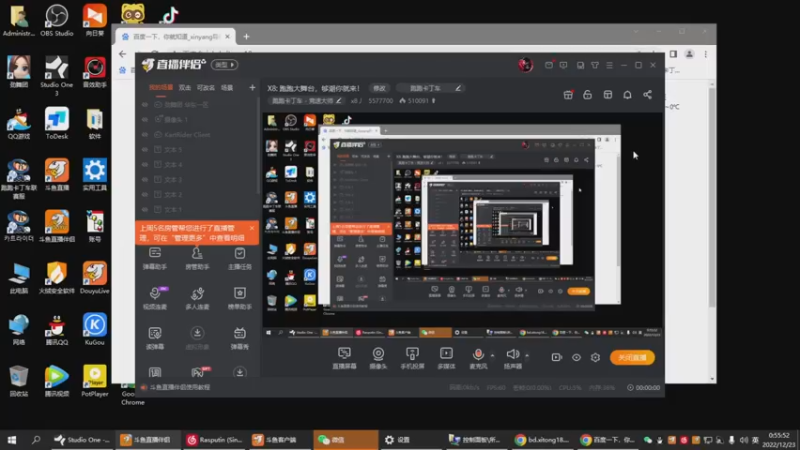
Task: Select the 双击 tab
Action: pos(185,88)
